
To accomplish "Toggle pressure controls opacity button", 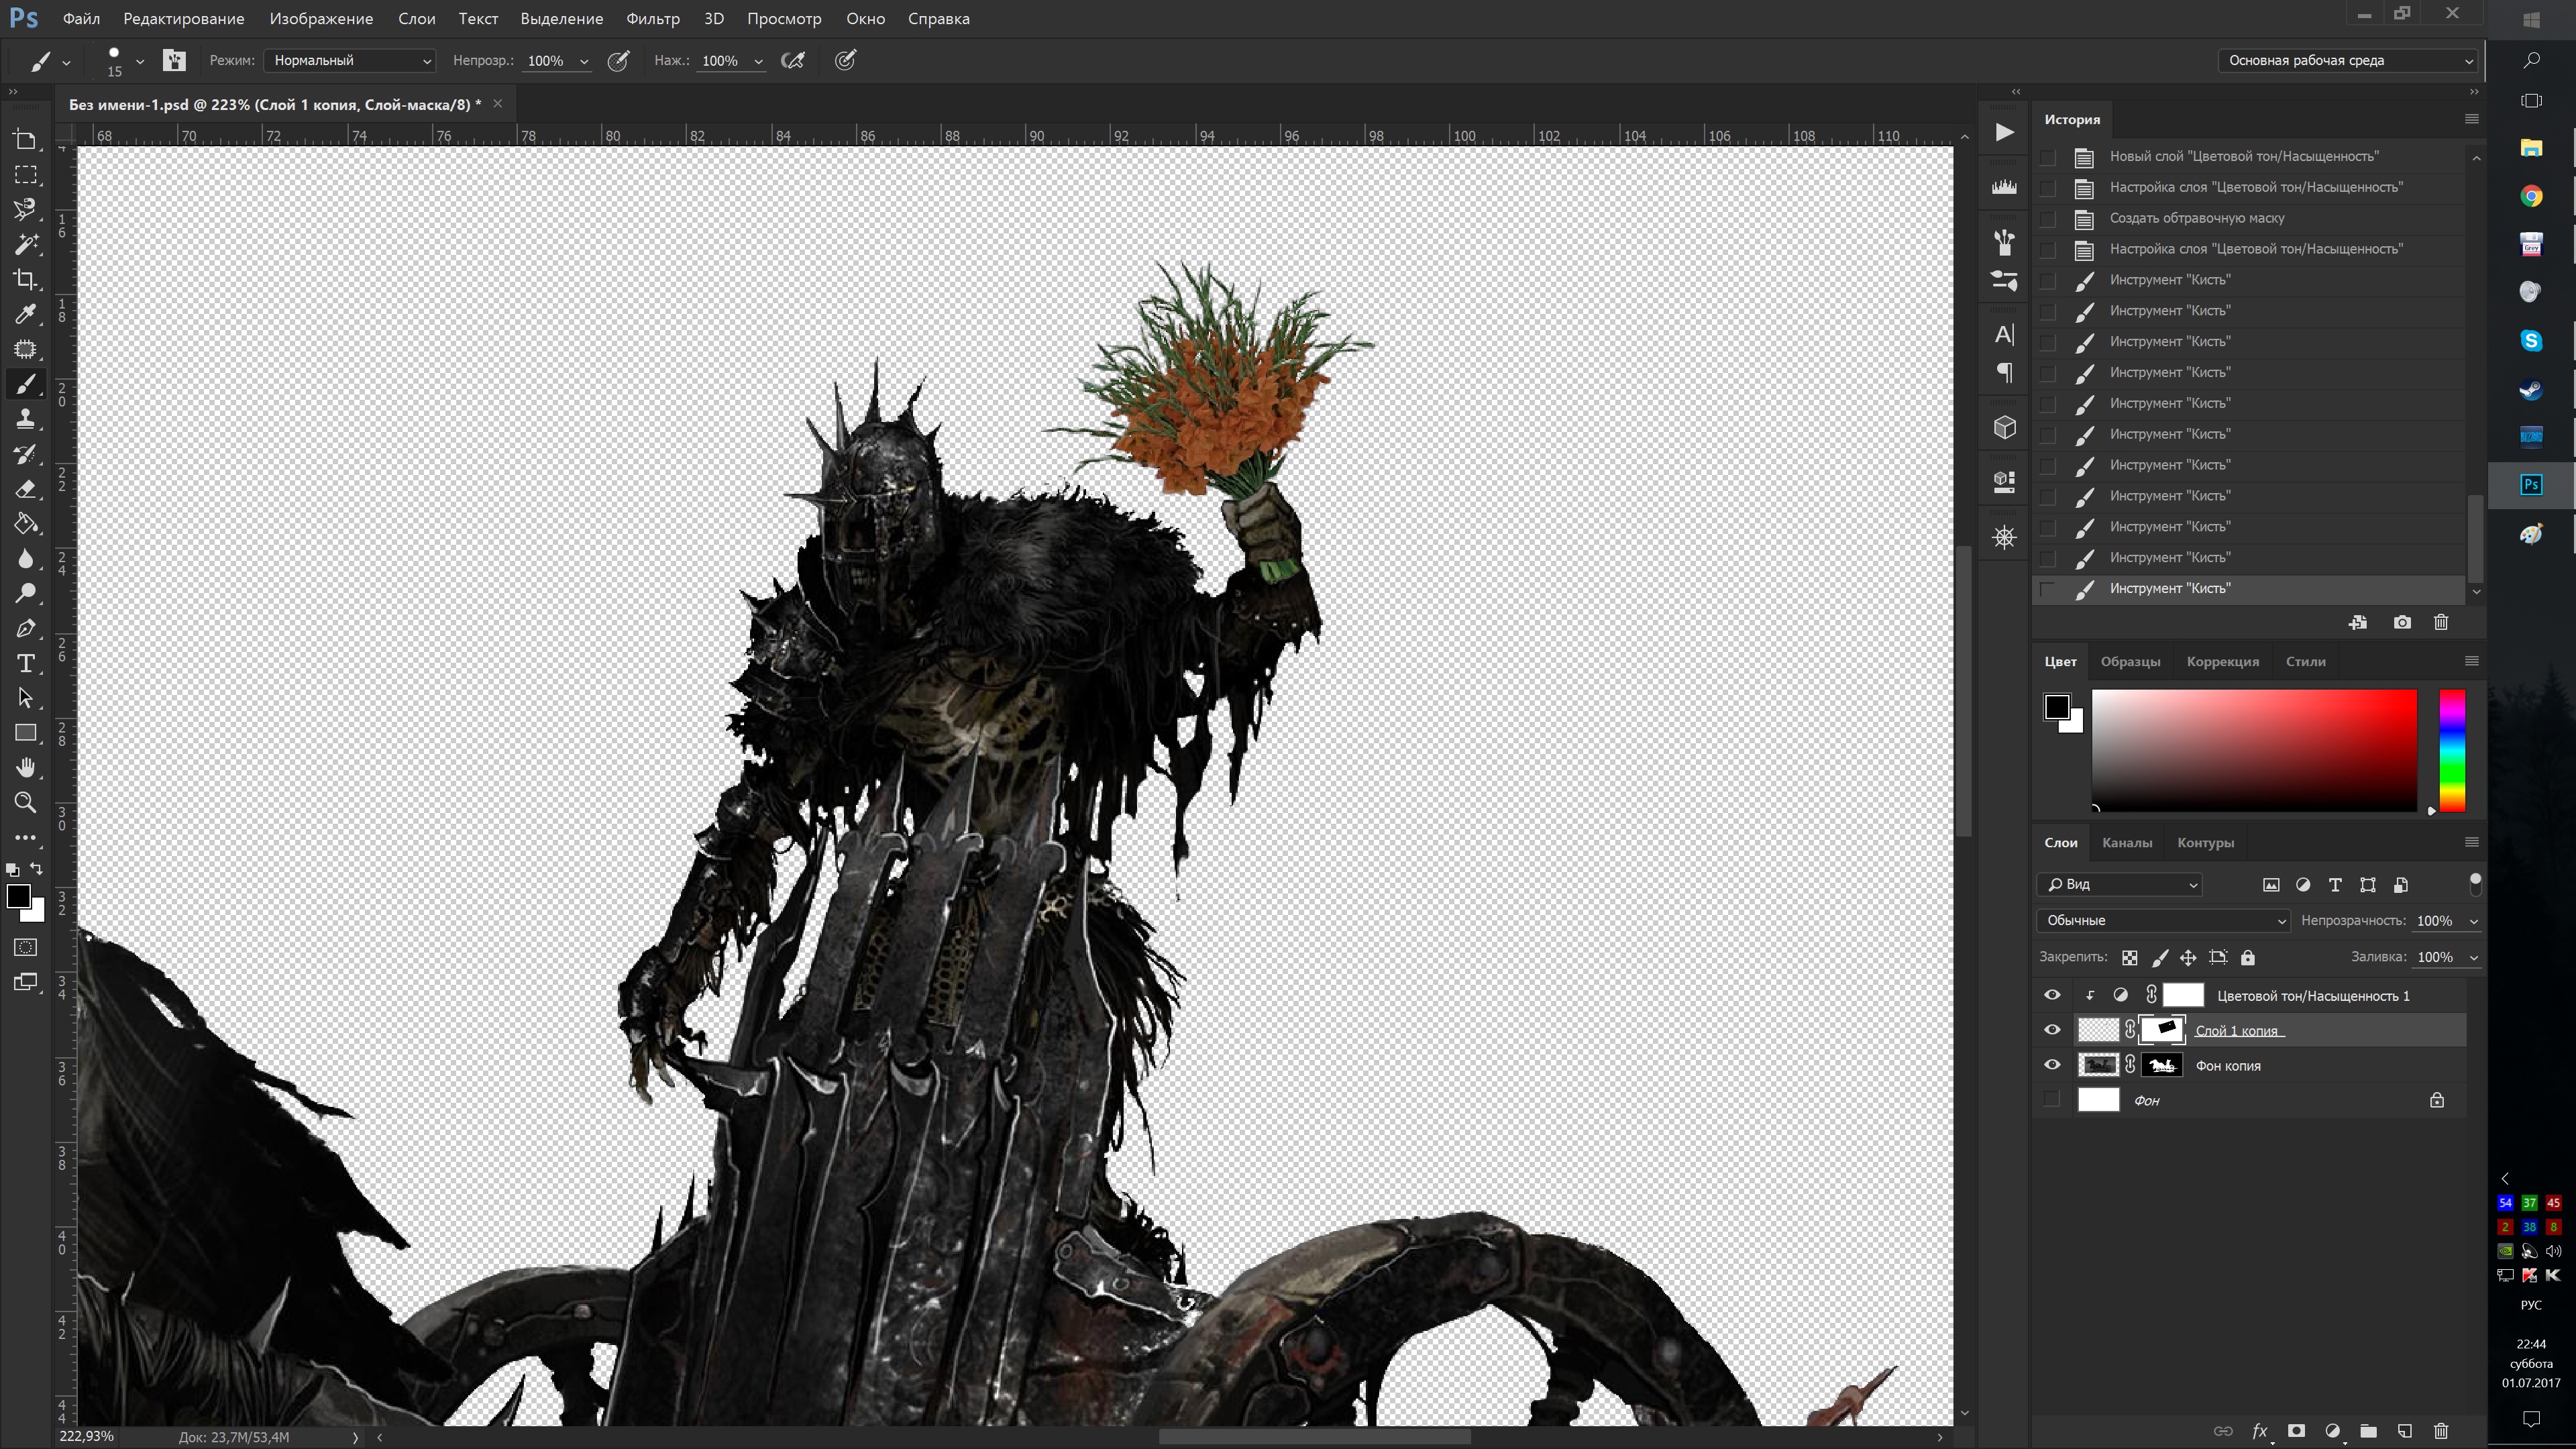I will (x=619, y=60).
